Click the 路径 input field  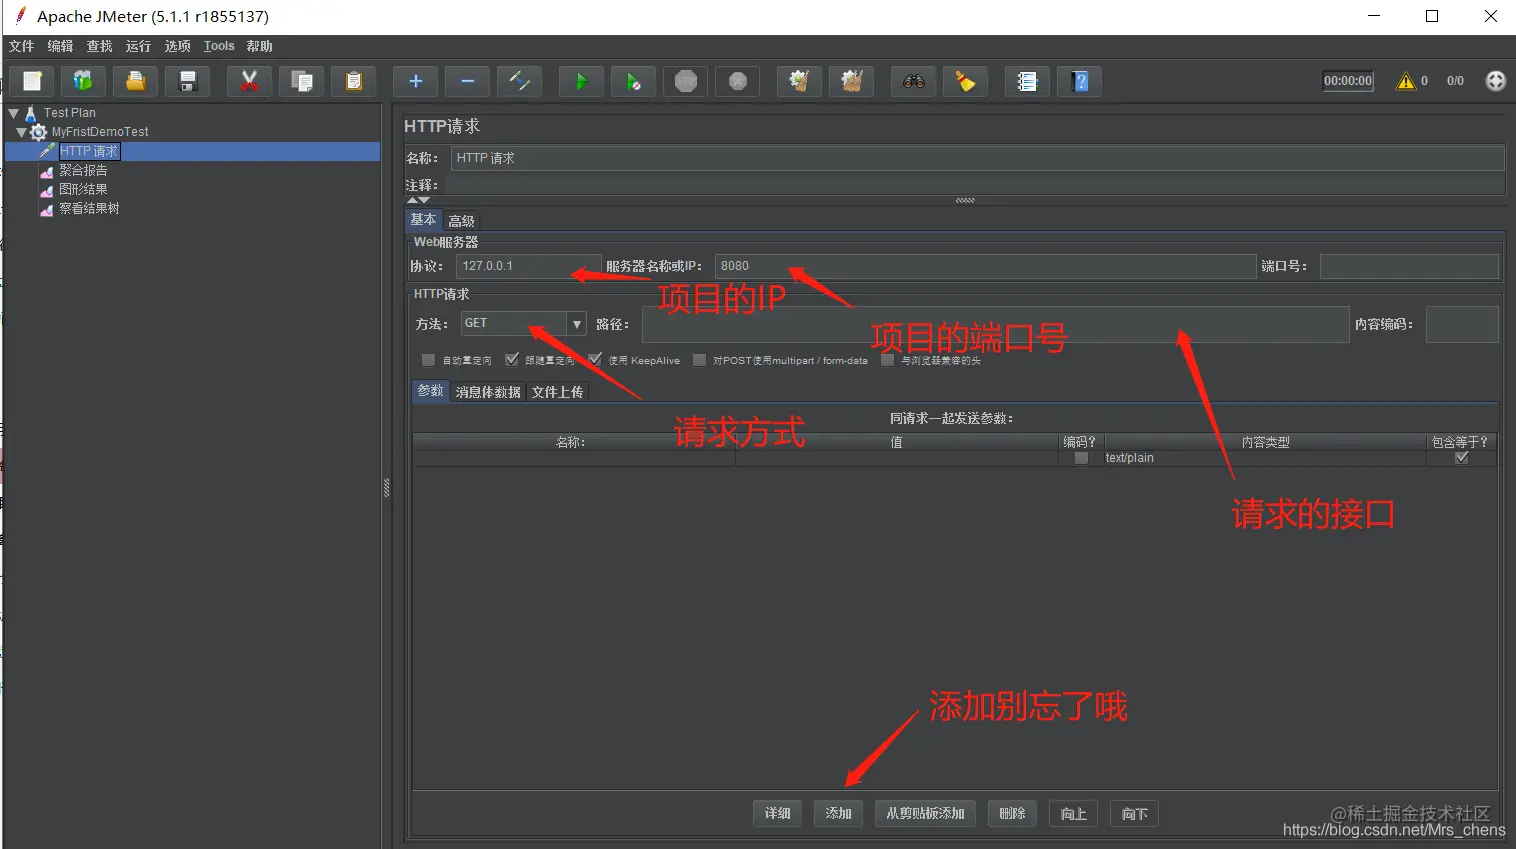coord(996,324)
